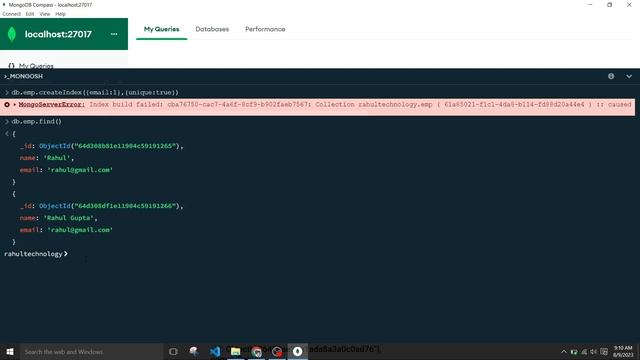
Task: Open the Windows Start menu
Action: pyautogui.click(x=10, y=351)
